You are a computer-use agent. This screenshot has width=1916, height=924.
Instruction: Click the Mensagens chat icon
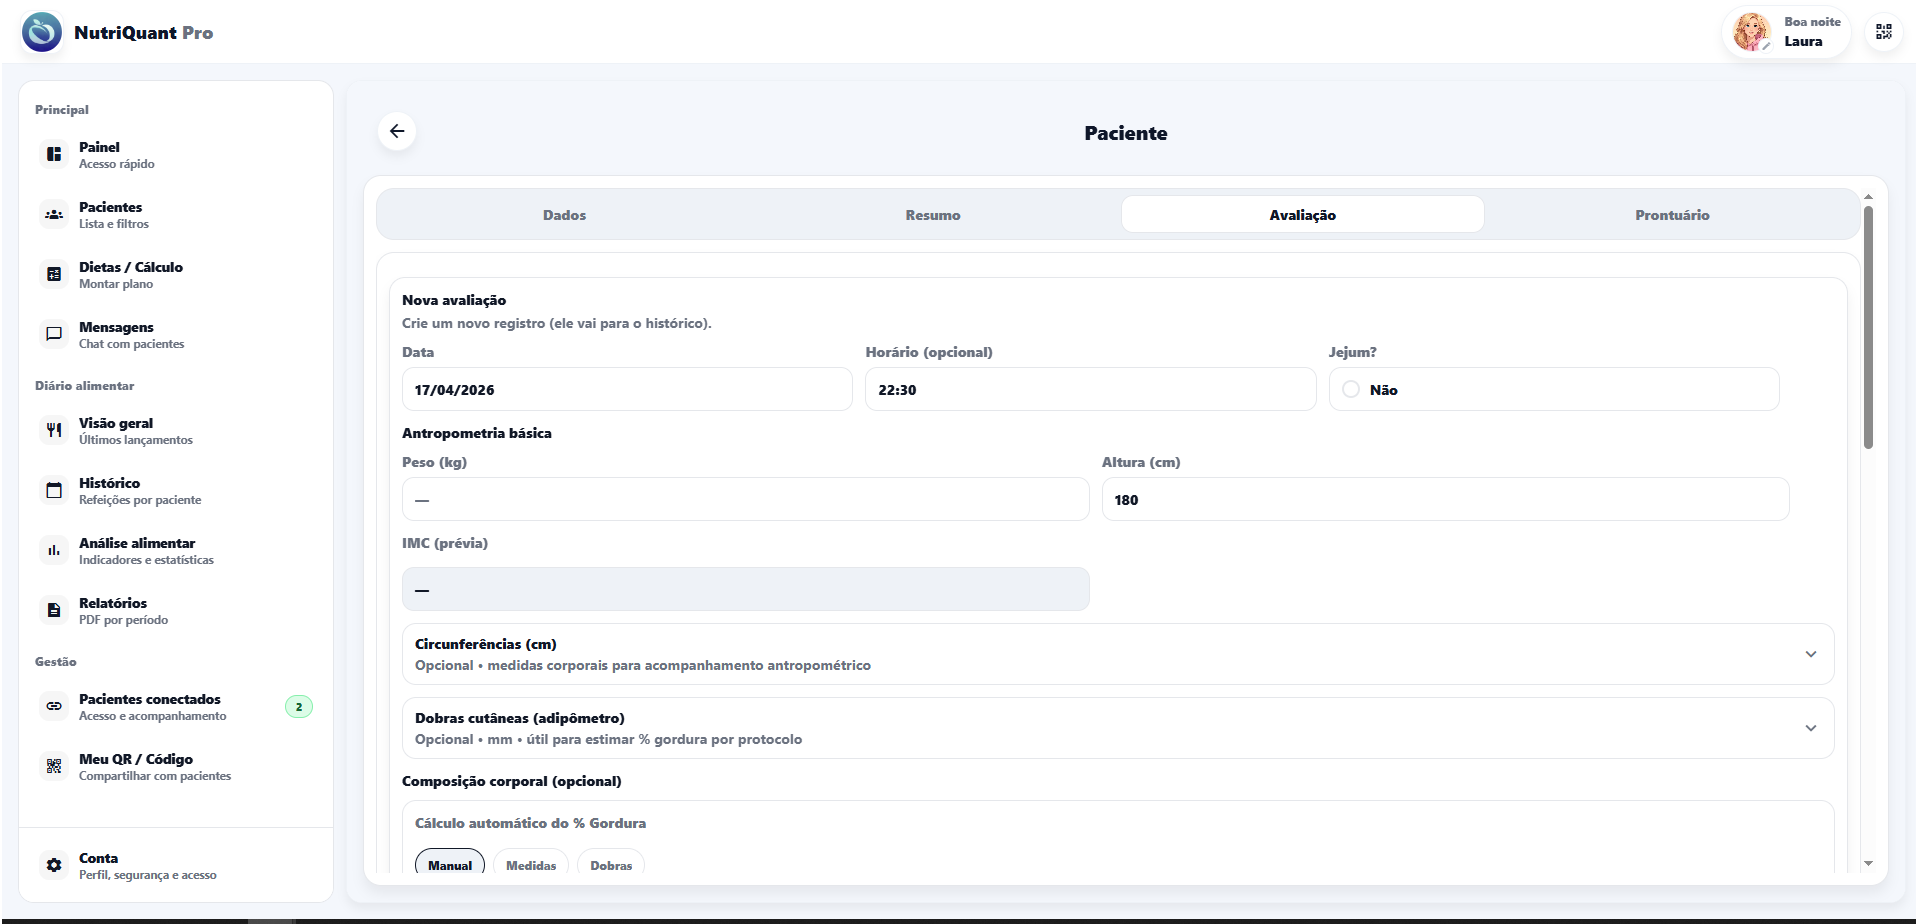54,334
